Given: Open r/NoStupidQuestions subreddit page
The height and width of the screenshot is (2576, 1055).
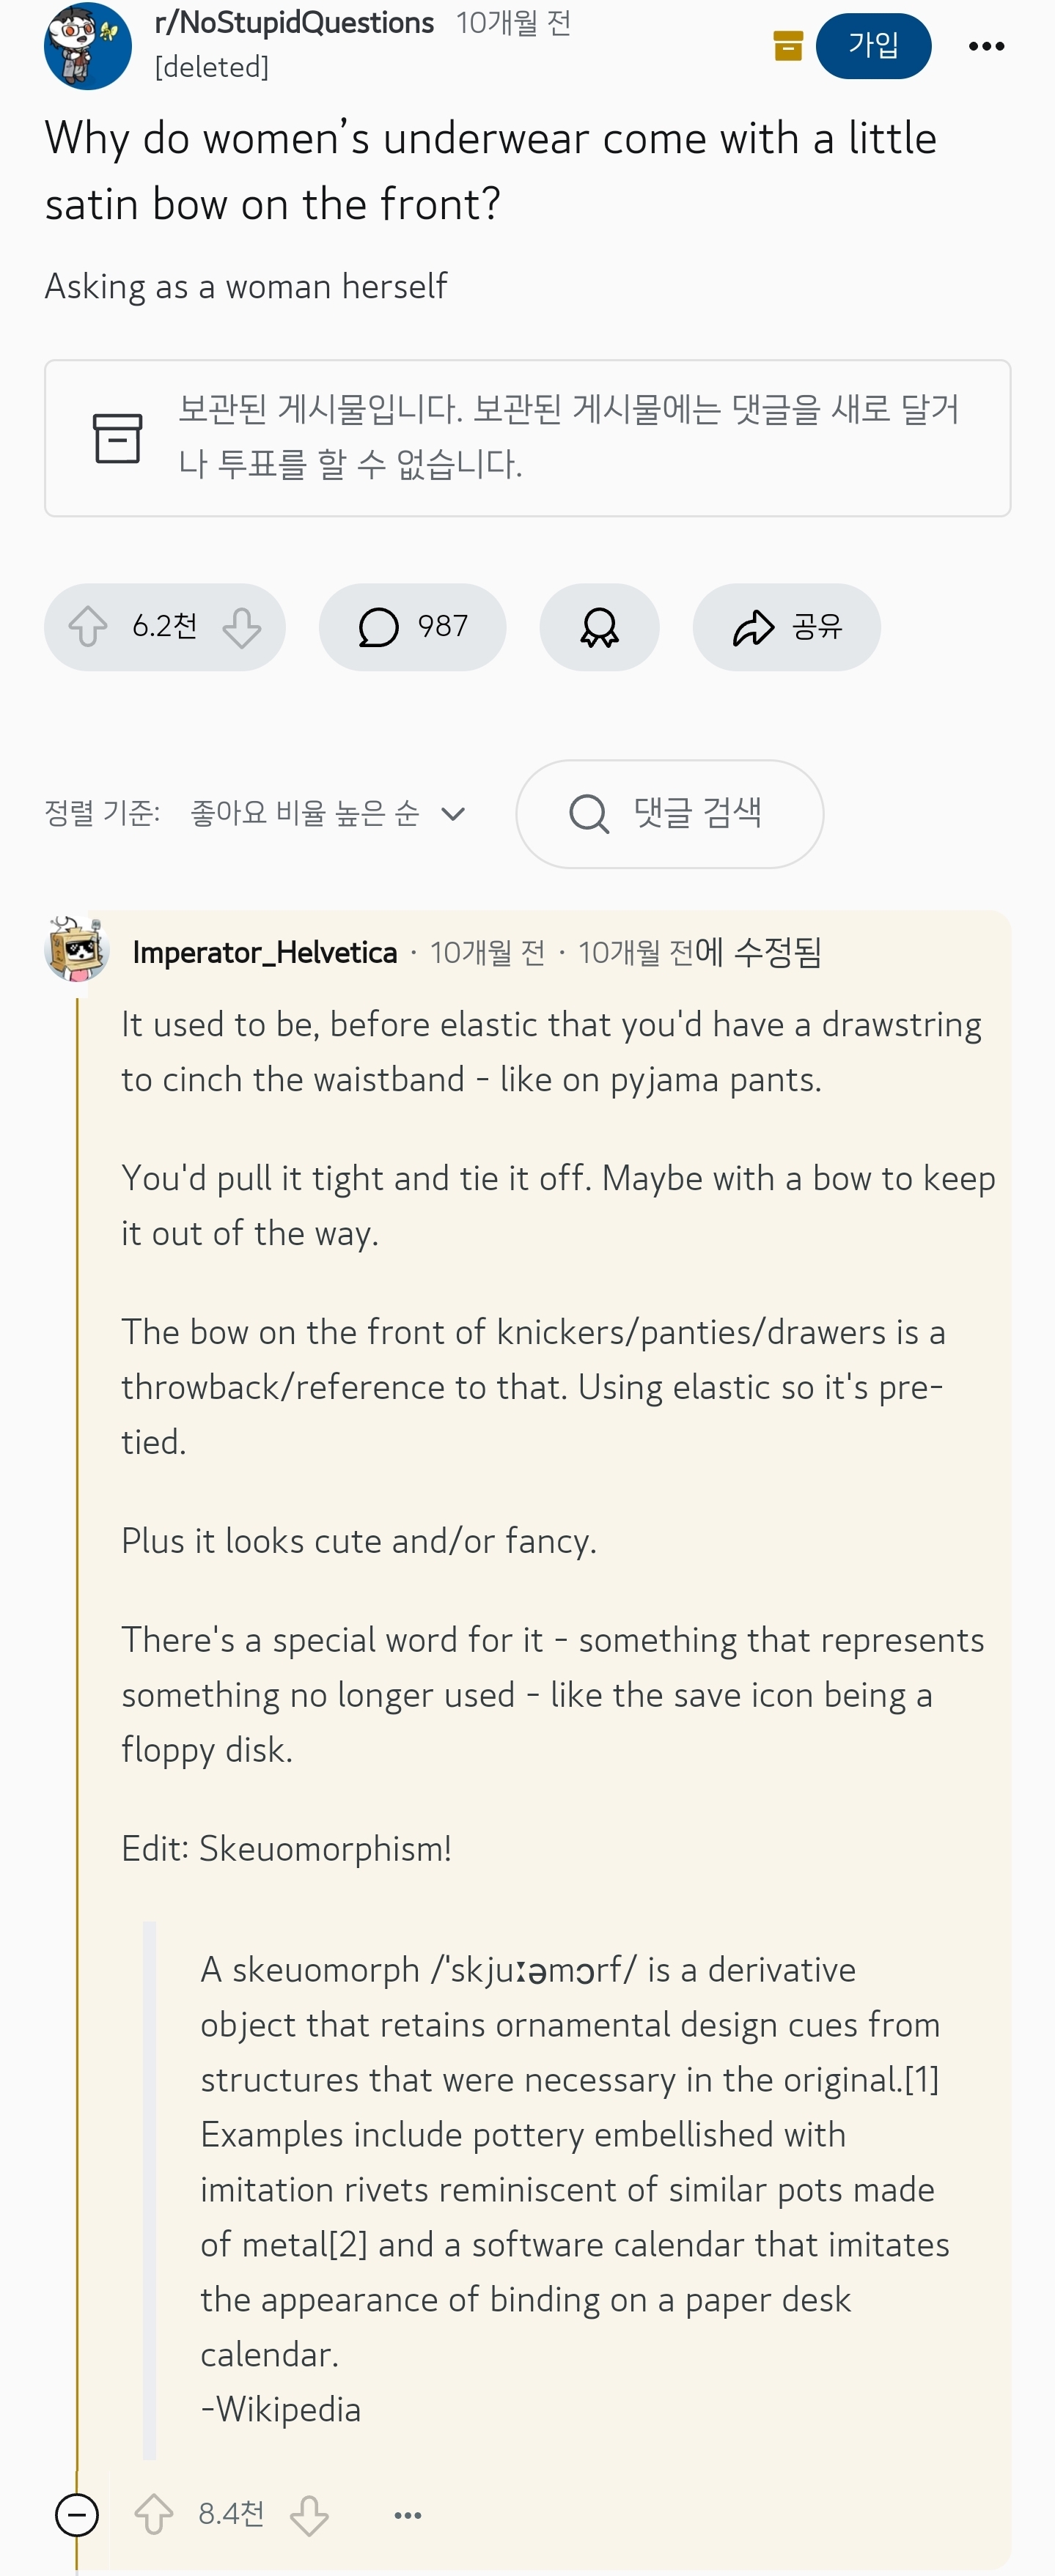Looking at the screenshot, I should tap(294, 23).
